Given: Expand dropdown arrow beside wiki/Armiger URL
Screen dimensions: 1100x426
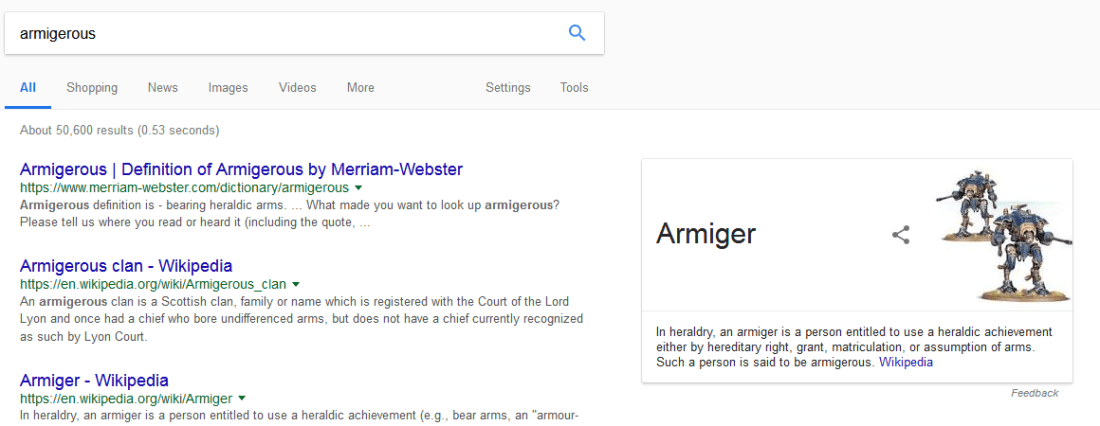Looking at the screenshot, I should pyautogui.click(x=241, y=399).
